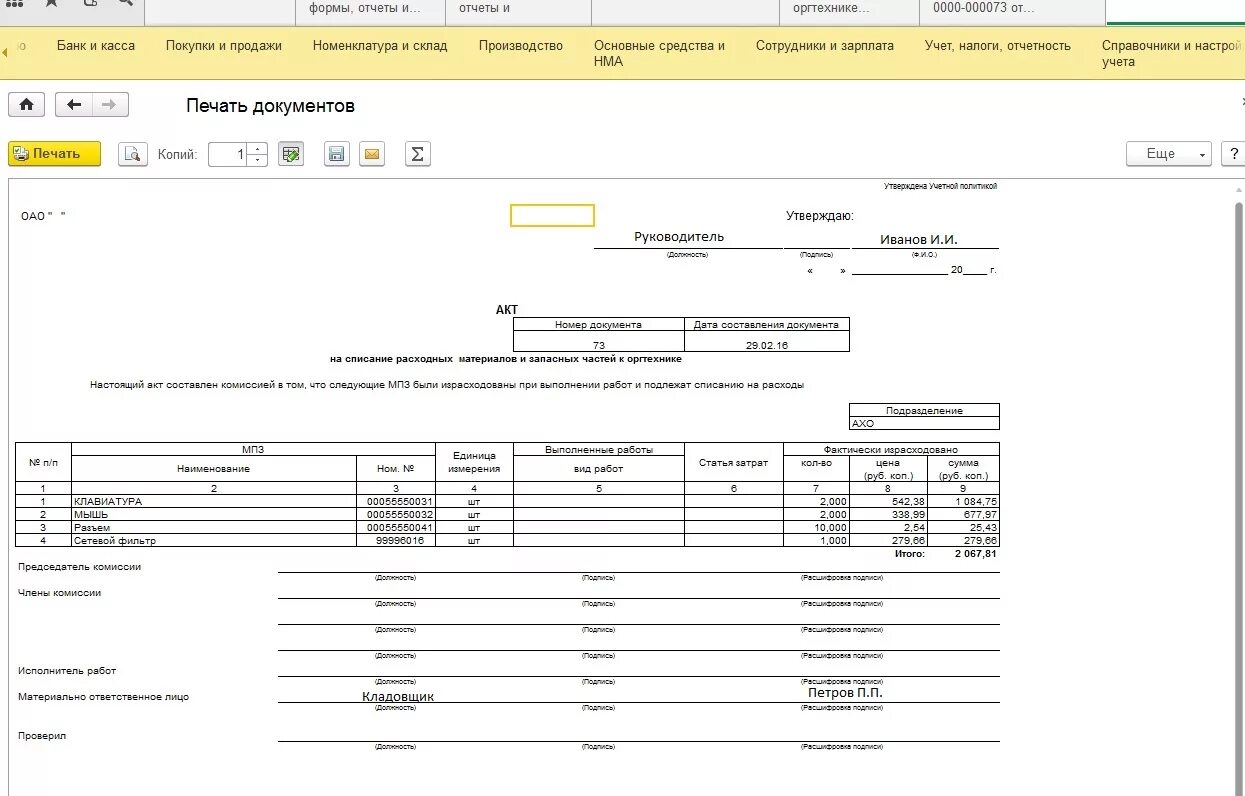The width and height of the screenshot is (1245, 796).
Task: Select the 'Исполнитель работ' label
Action: (x=67, y=671)
